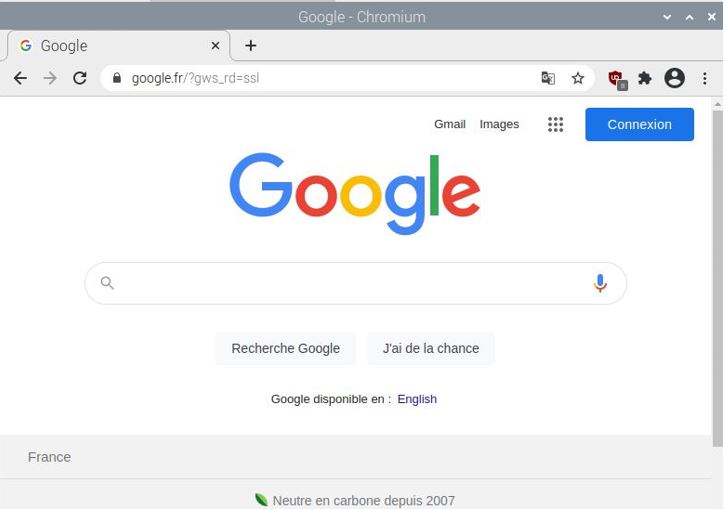726x510 pixels.
Task: Open a new tab
Action: click(x=251, y=46)
